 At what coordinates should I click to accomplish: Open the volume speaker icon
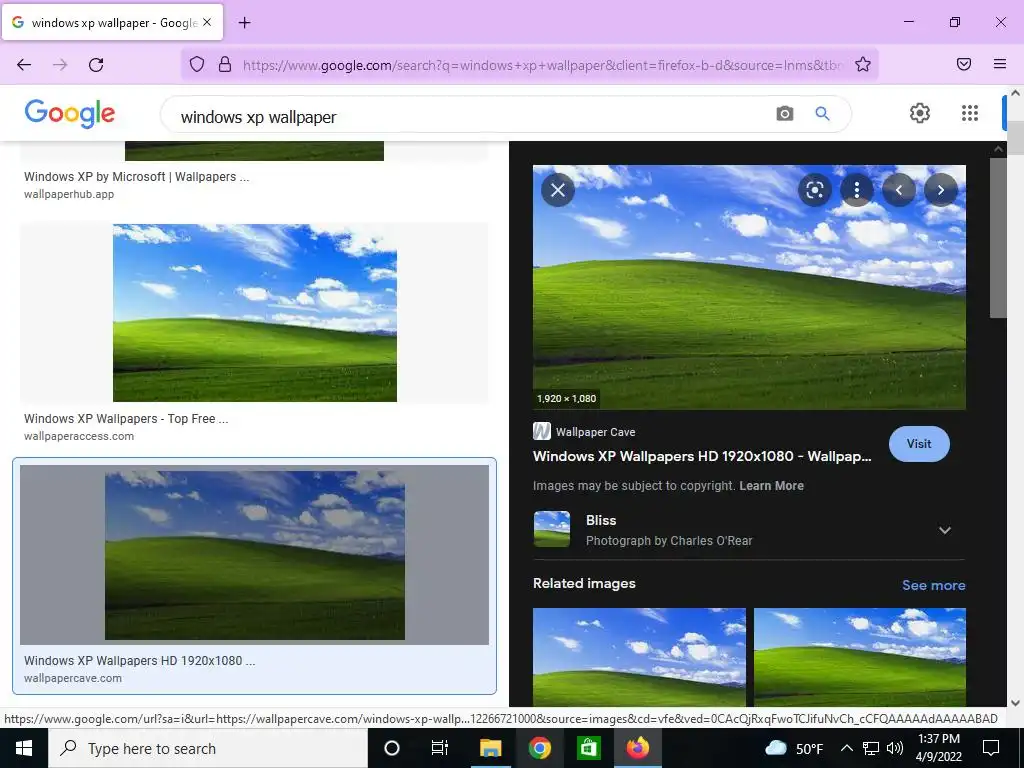click(x=895, y=748)
